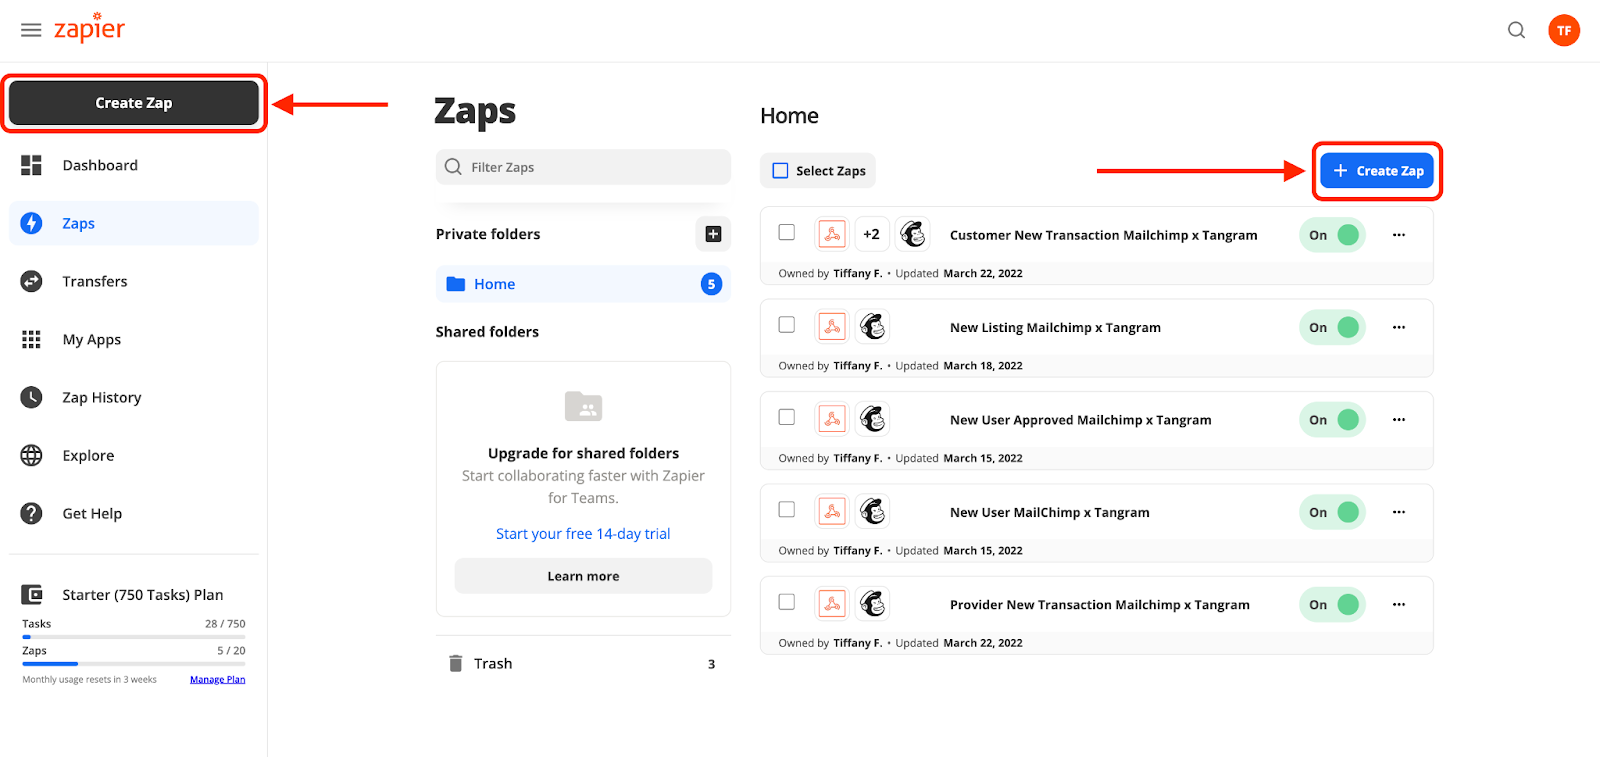Open the Zap History menu item
Image resolution: width=1600 pixels, height=757 pixels.
(x=134, y=397)
